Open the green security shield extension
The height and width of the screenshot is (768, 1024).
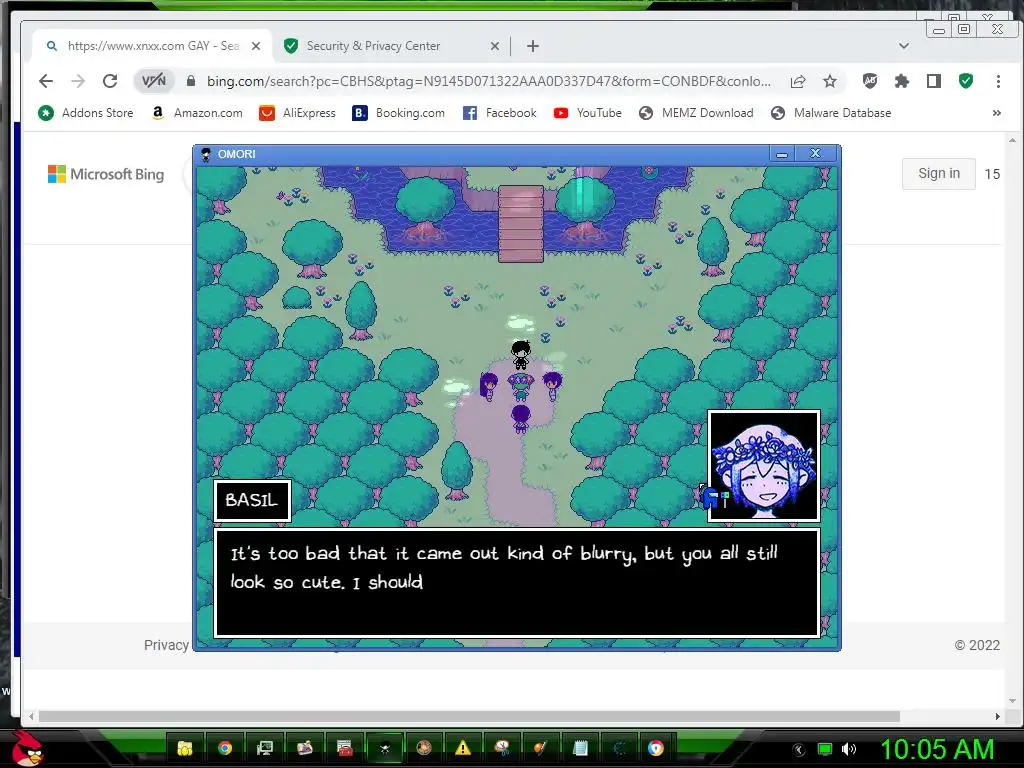tap(966, 81)
